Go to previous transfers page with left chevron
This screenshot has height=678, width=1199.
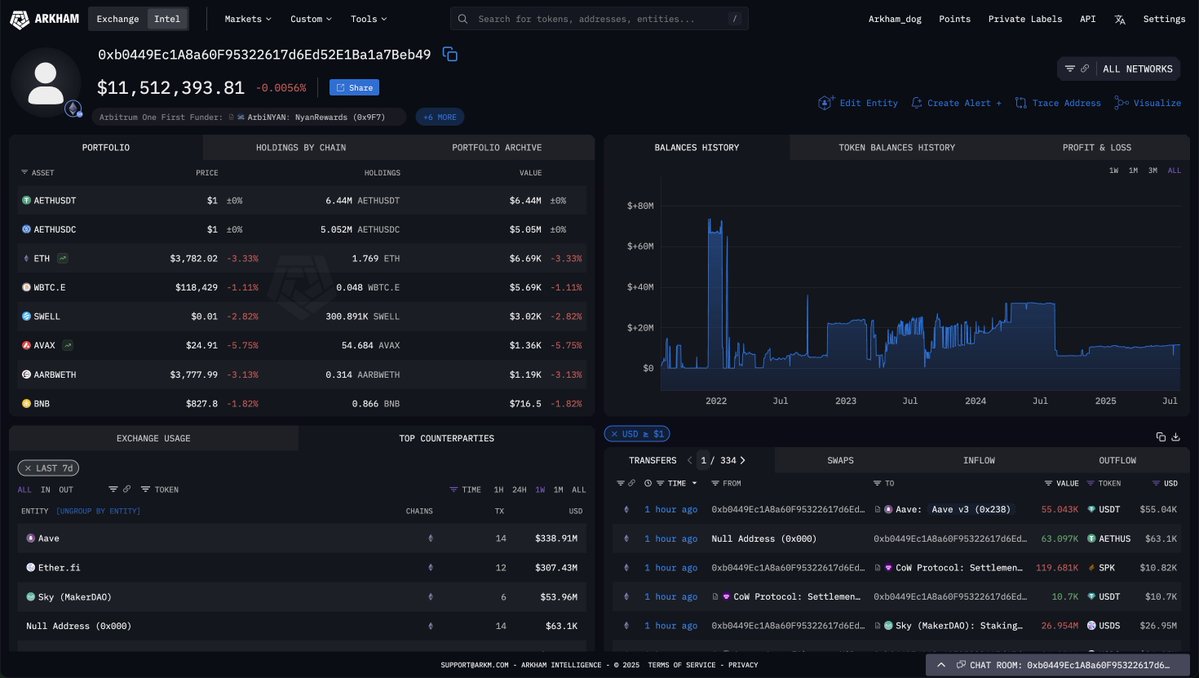click(690, 460)
